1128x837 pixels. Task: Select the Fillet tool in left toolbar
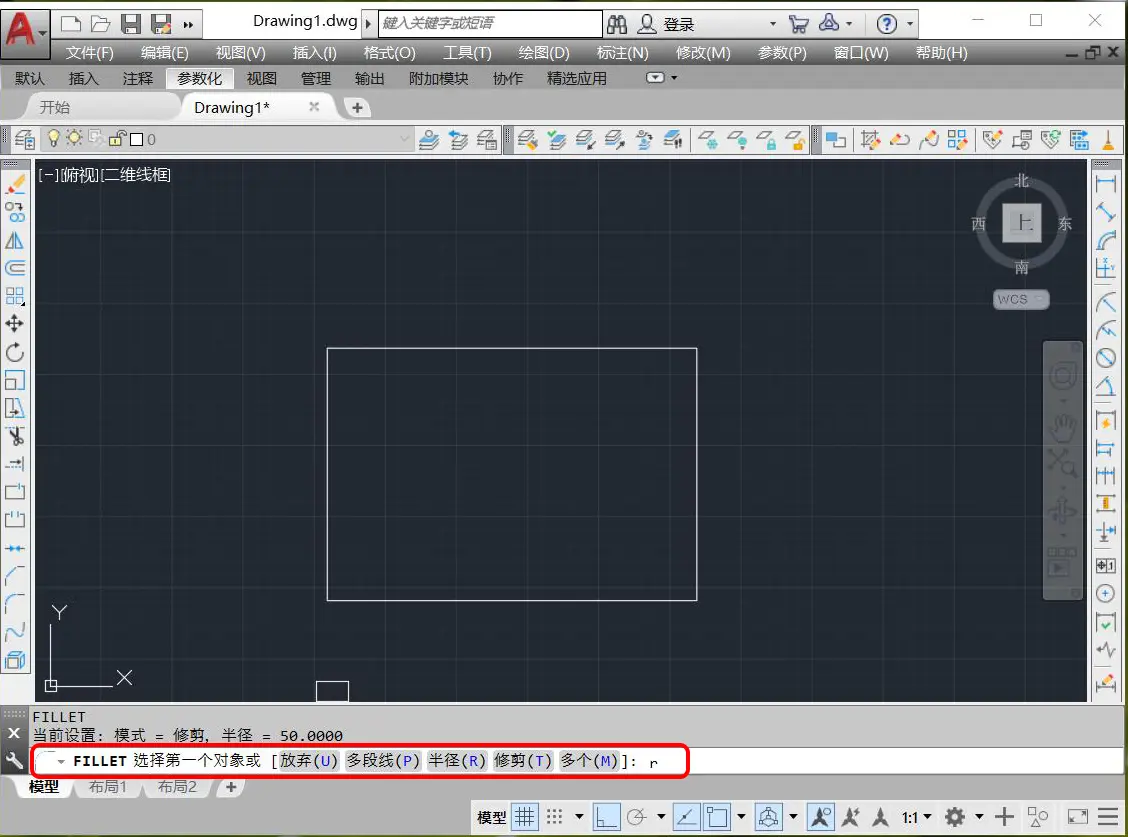15,603
